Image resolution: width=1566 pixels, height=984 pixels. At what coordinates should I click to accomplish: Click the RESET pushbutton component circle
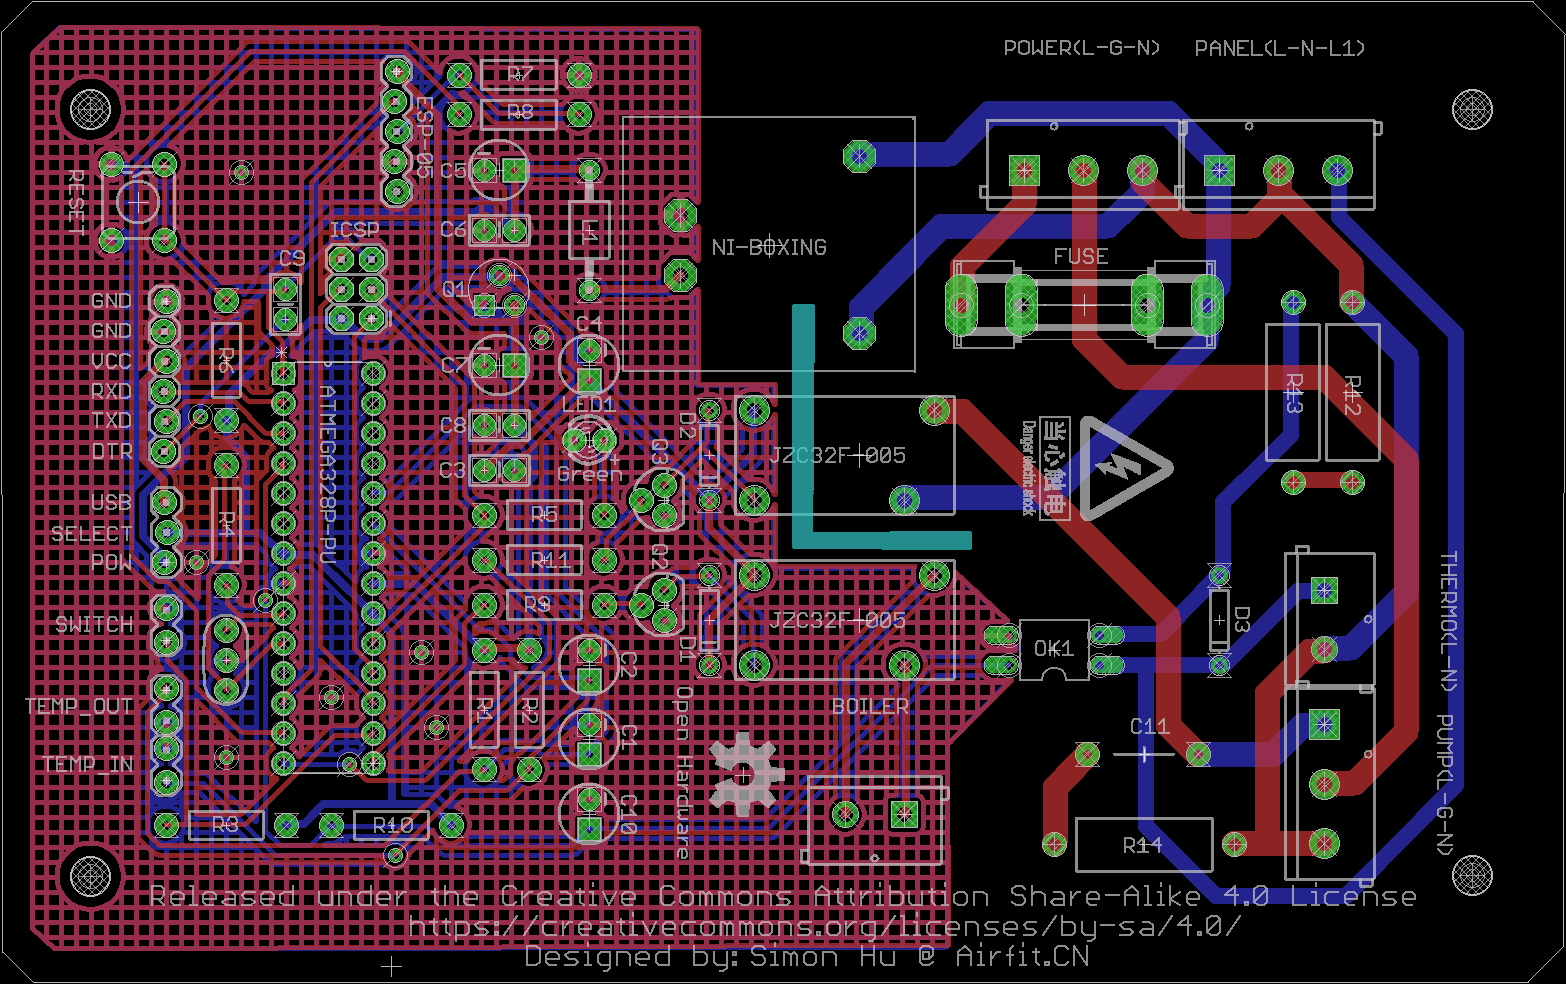click(138, 201)
